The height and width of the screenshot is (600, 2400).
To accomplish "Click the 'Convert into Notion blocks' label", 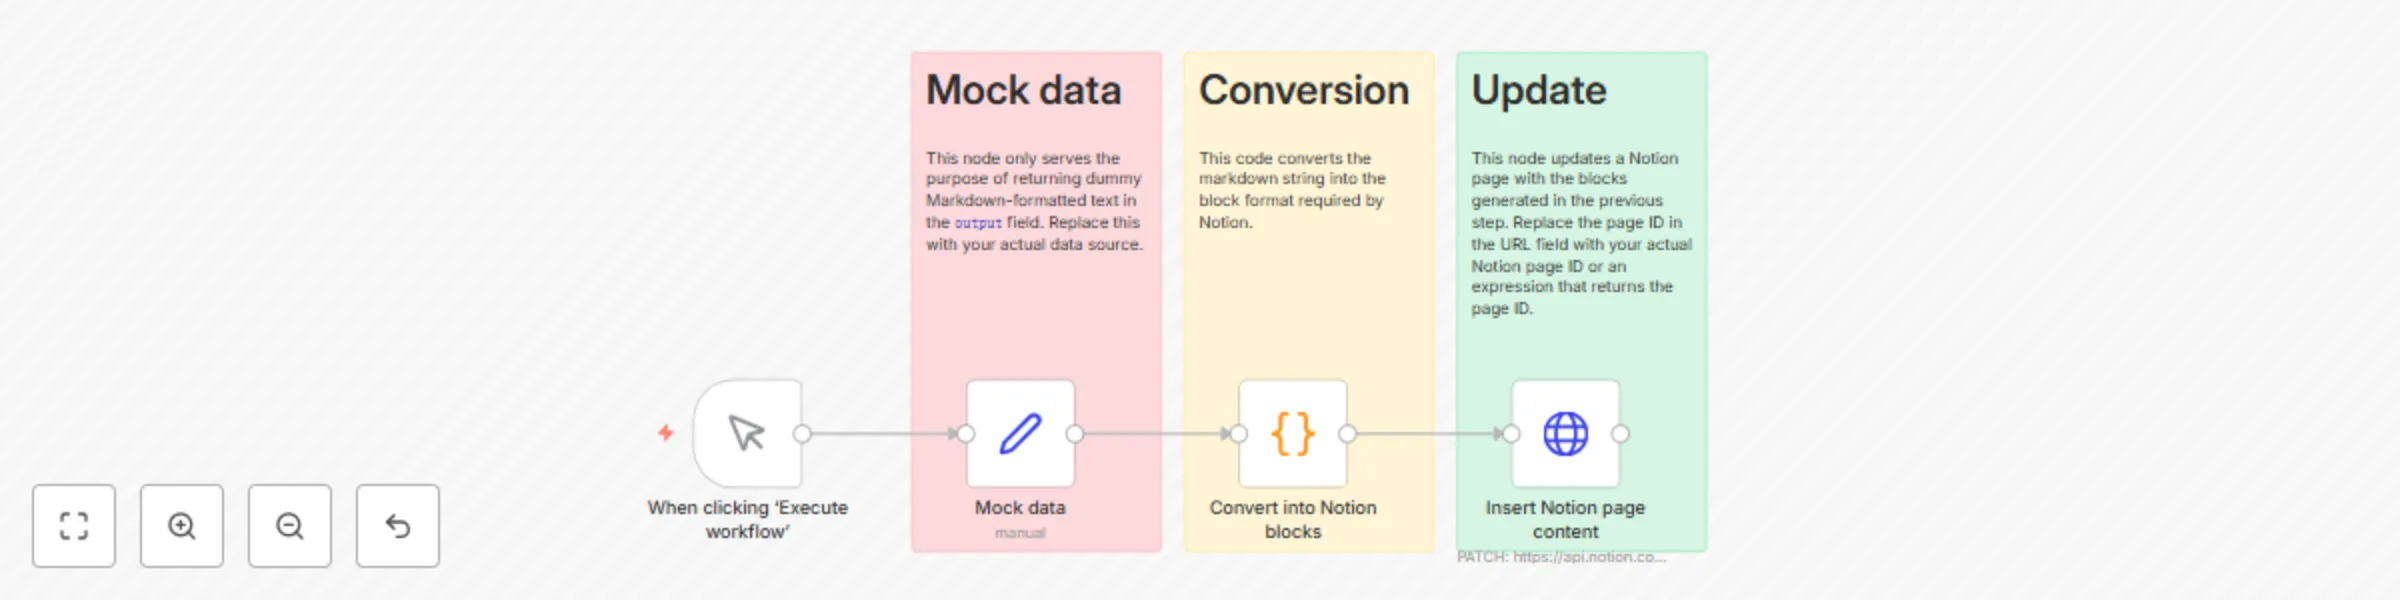I will pos(1292,519).
